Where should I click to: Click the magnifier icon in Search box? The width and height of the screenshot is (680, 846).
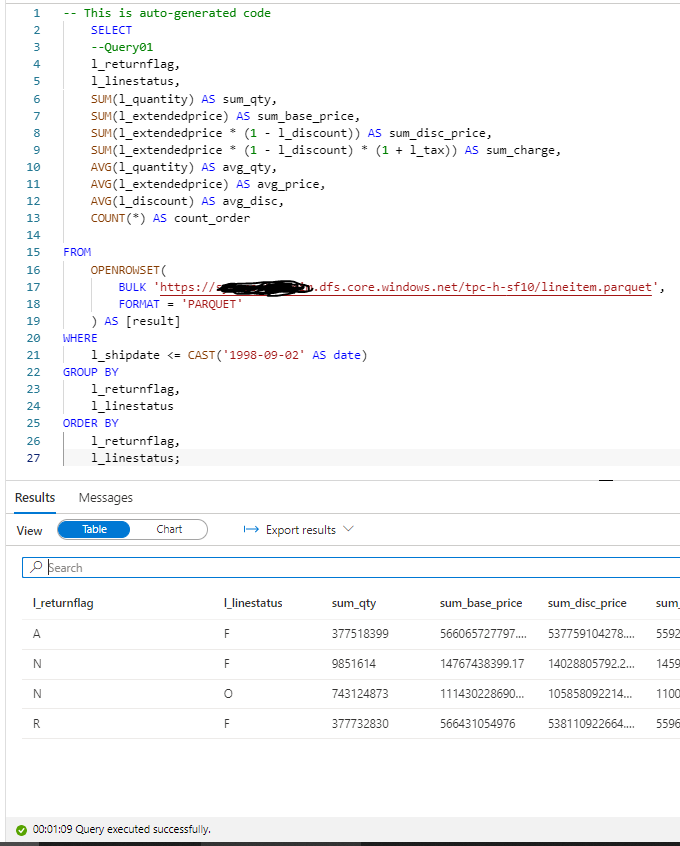click(37, 567)
